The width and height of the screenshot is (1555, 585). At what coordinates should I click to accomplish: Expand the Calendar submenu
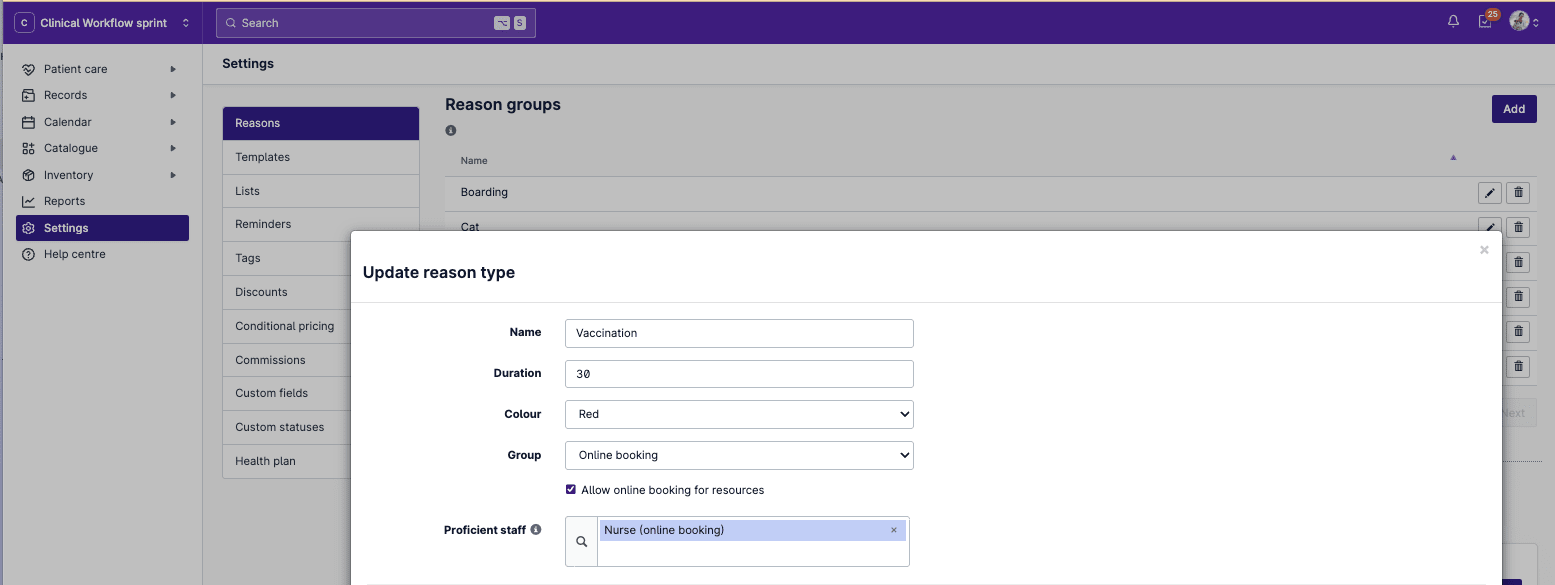pos(173,122)
